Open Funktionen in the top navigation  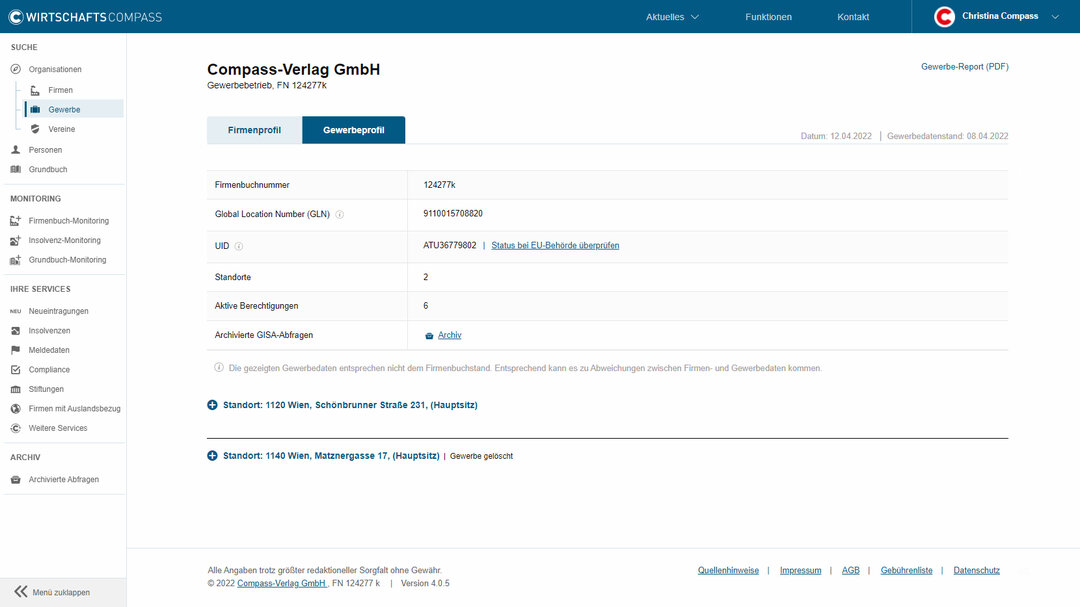pos(768,17)
